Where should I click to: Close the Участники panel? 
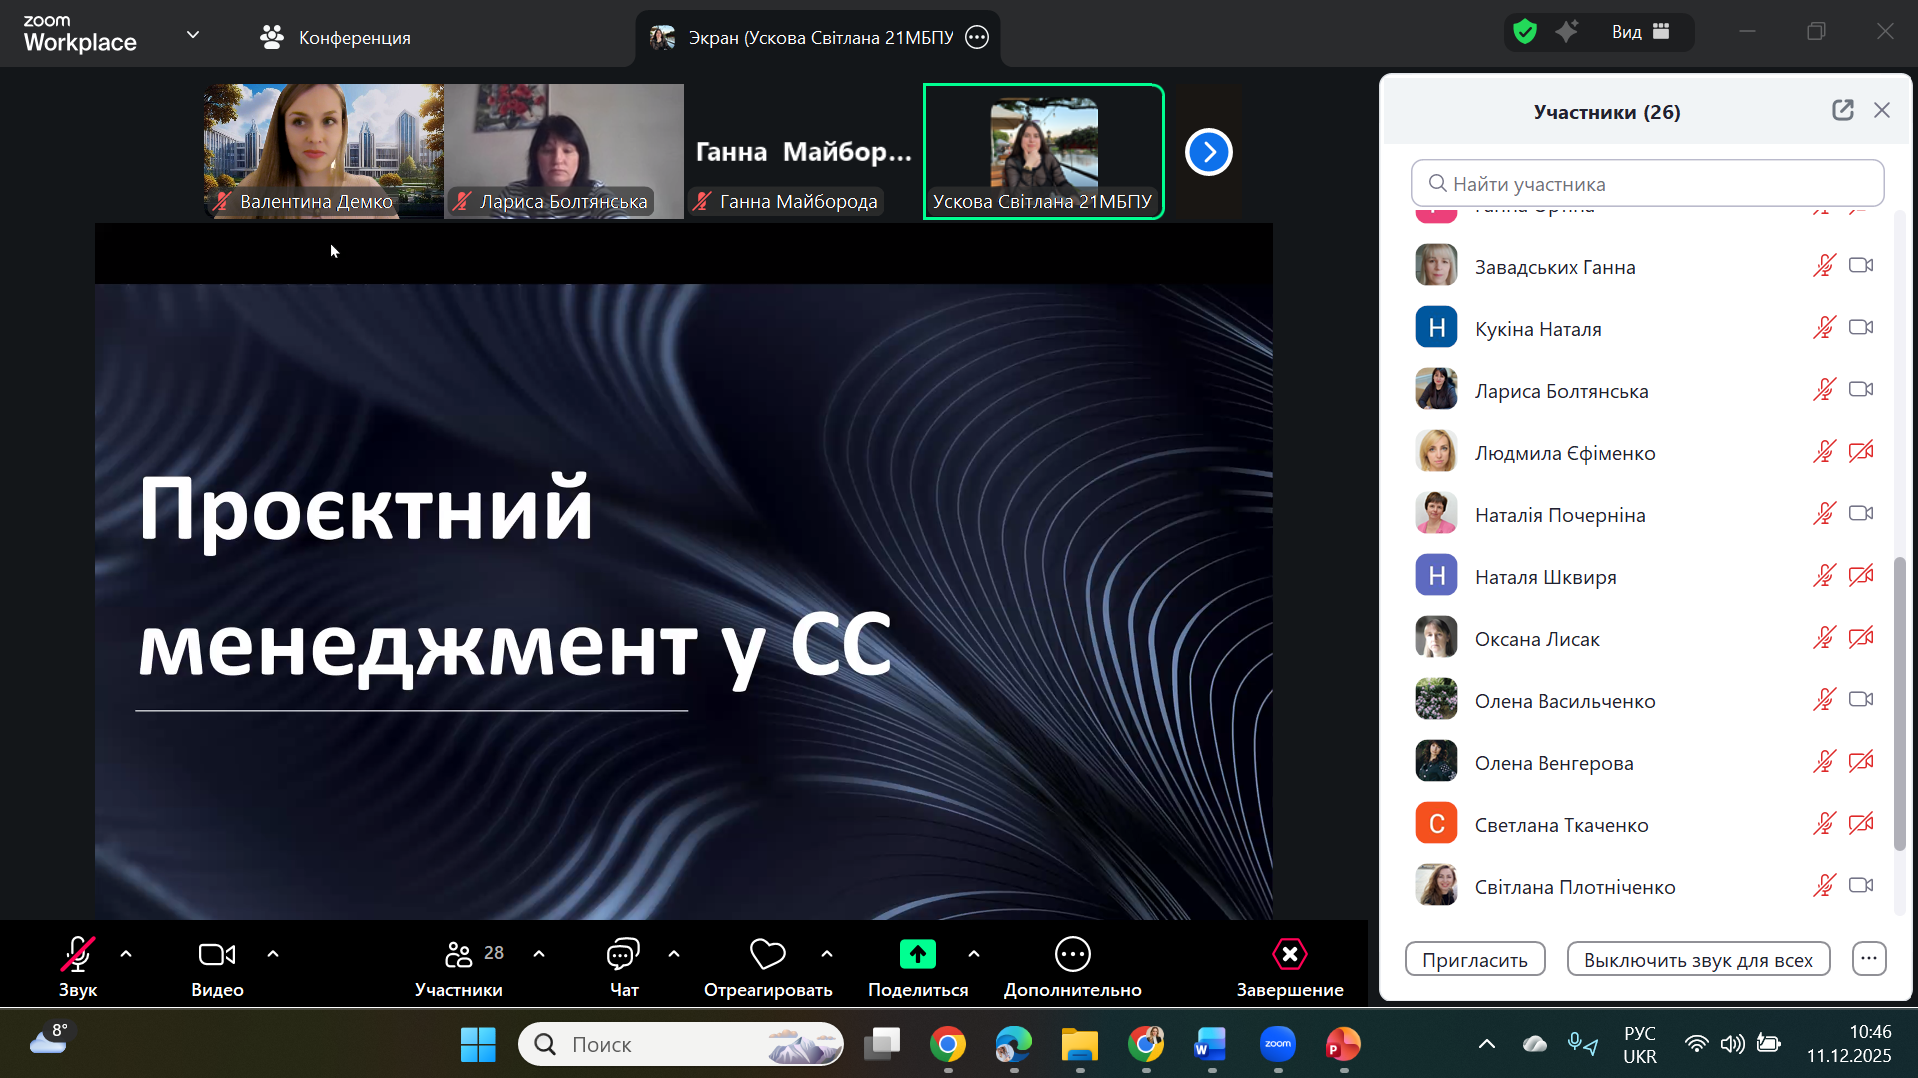pyautogui.click(x=1882, y=110)
